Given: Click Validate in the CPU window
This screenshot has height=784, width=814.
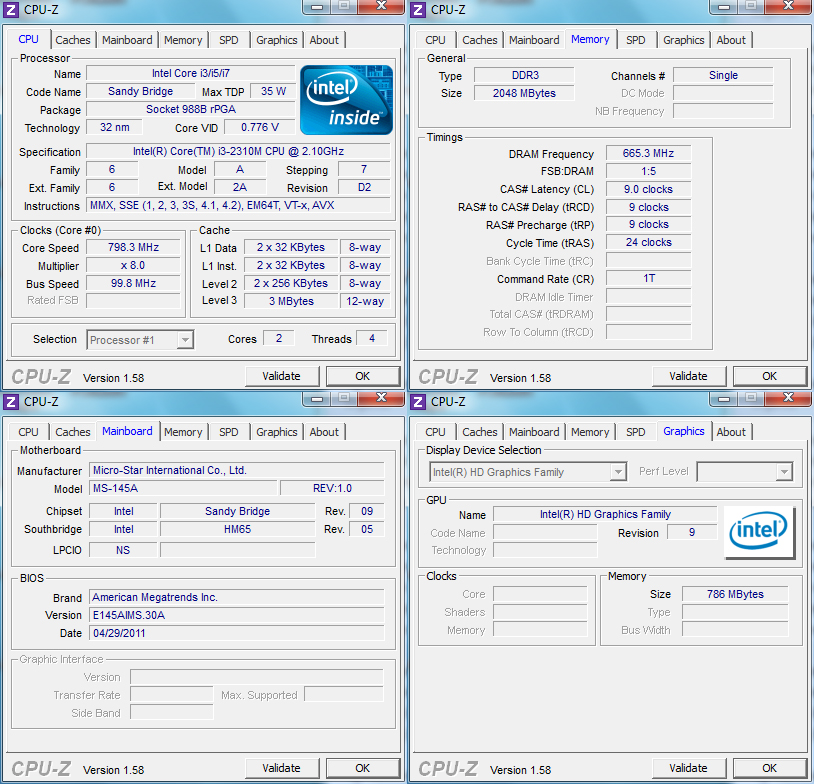Looking at the screenshot, I should coord(281,376).
